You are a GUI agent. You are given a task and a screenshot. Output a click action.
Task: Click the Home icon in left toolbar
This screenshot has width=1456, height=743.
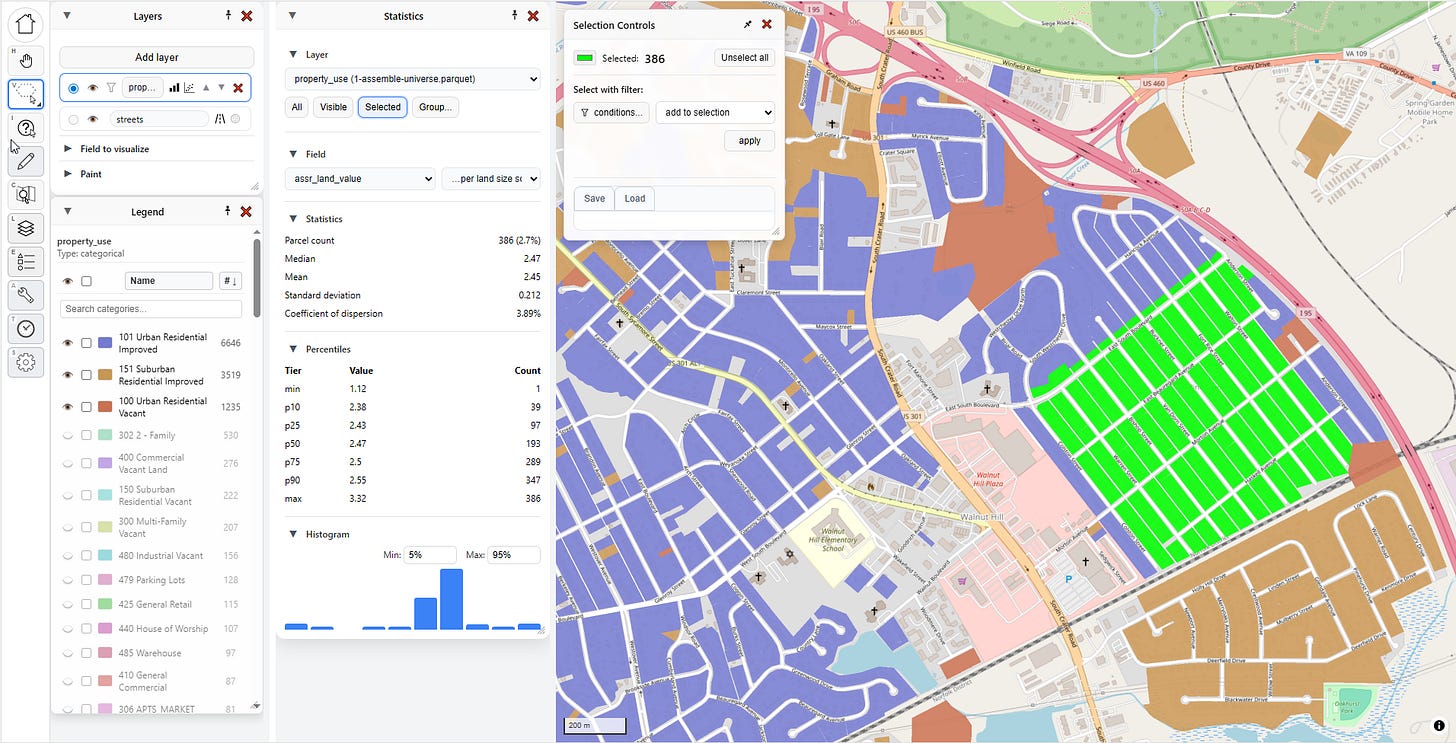tap(26, 22)
